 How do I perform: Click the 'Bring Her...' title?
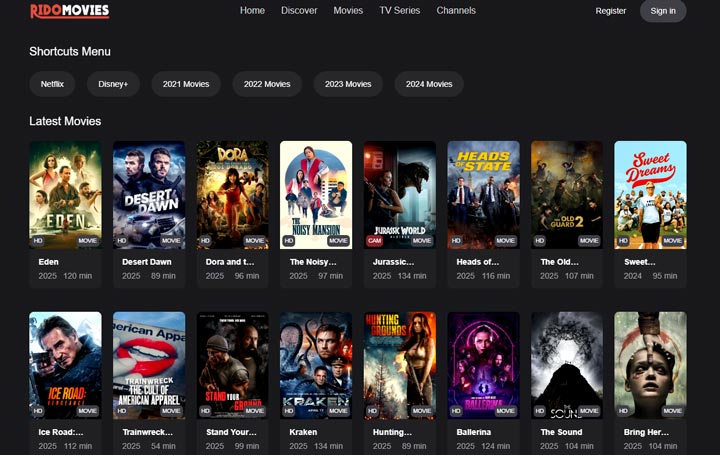pos(646,432)
